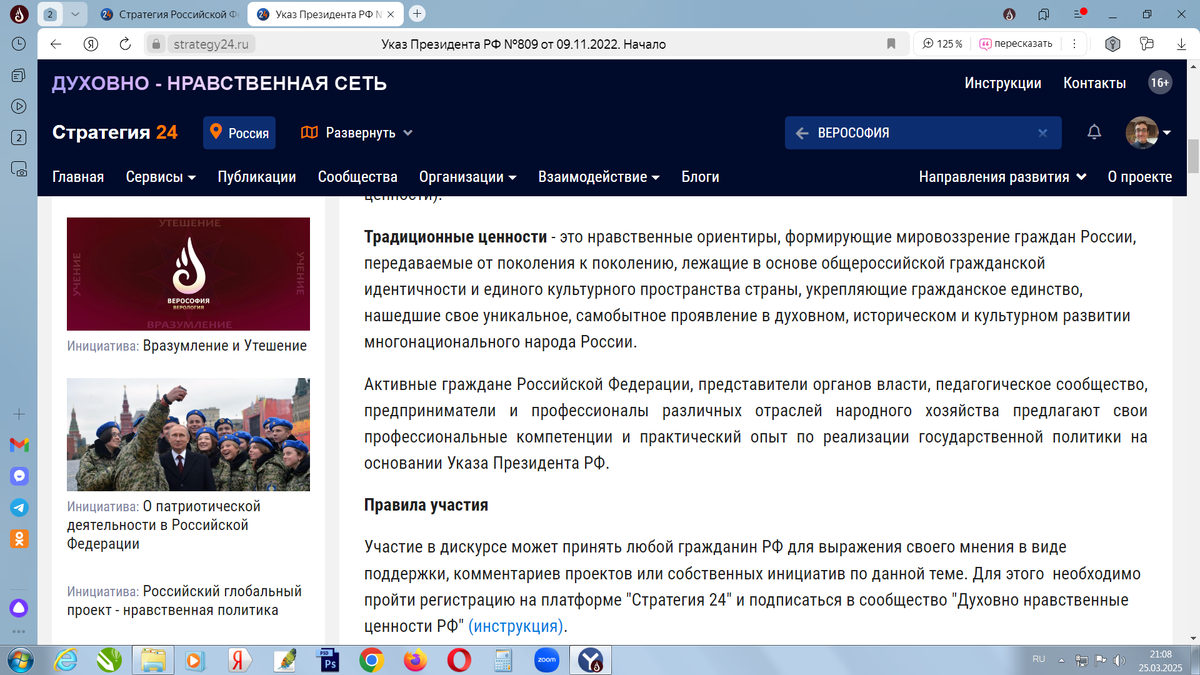Bookmark this page using bookmark icon
Image resolution: width=1200 pixels, height=675 pixels.
pyautogui.click(x=891, y=44)
